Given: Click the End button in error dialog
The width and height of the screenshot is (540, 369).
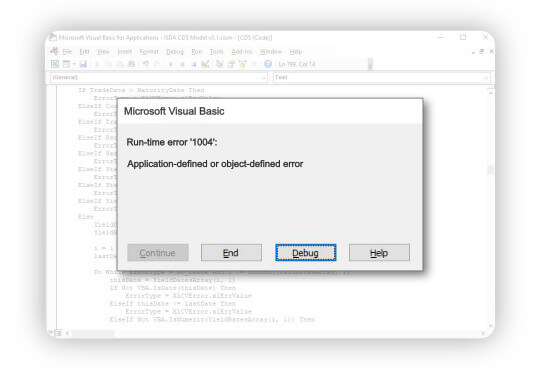Looking at the screenshot, I should pos(231,253).
